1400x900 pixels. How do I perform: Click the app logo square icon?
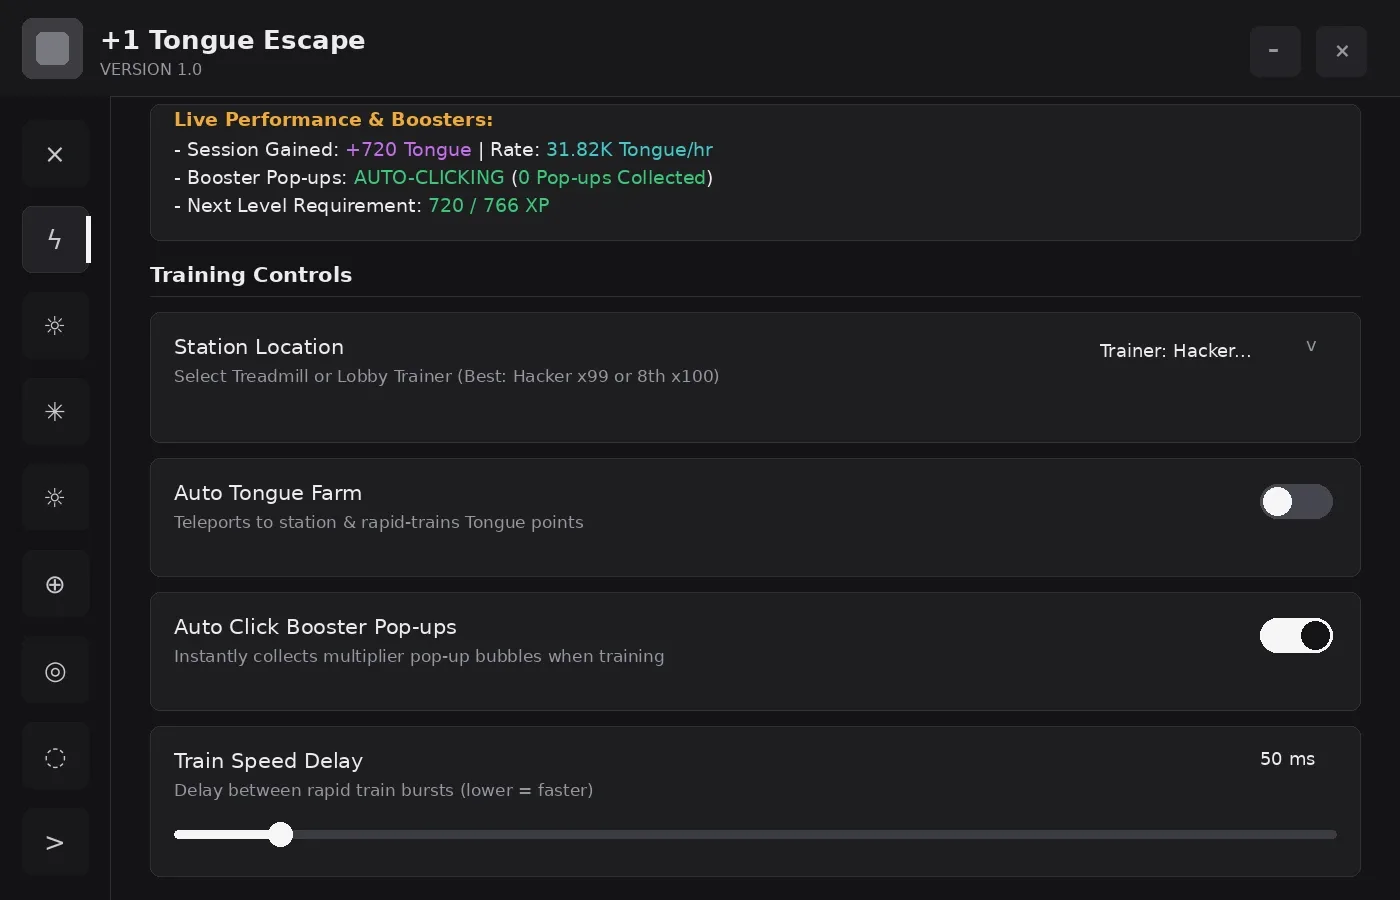pos(52,48)
